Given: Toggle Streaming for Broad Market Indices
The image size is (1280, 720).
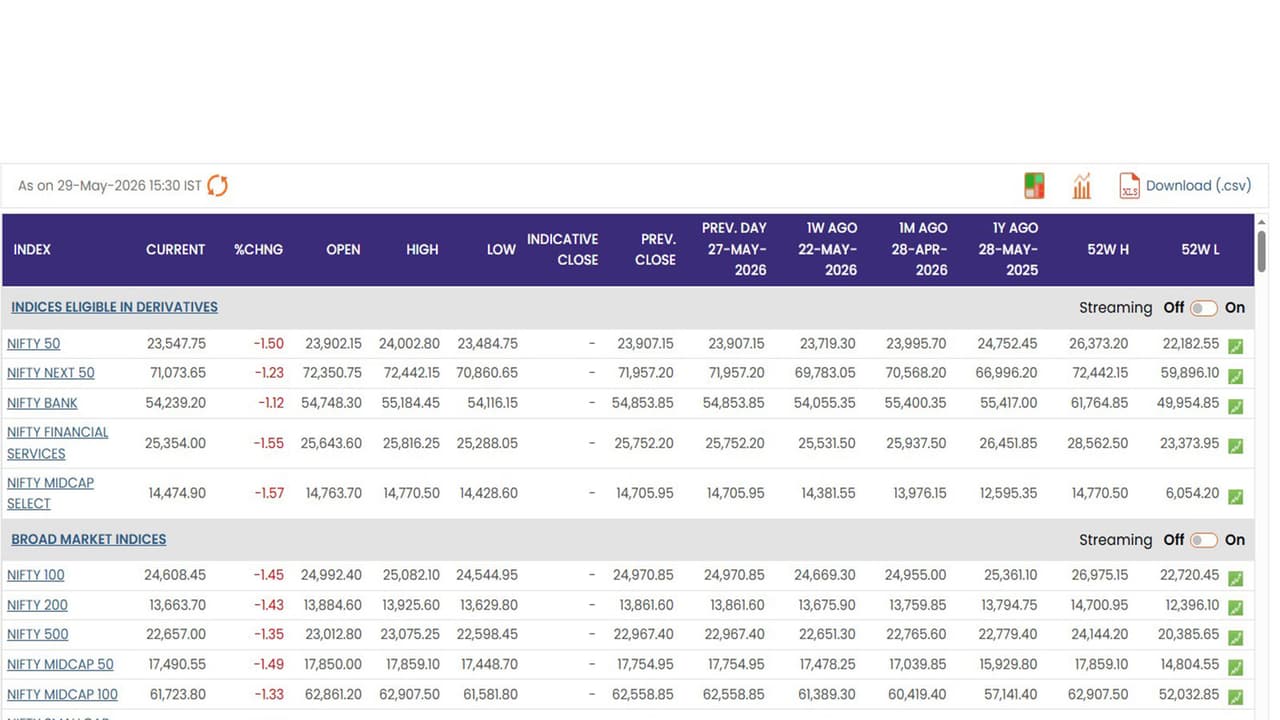Looking at the screenshot, I should [x=1204, y=540].
